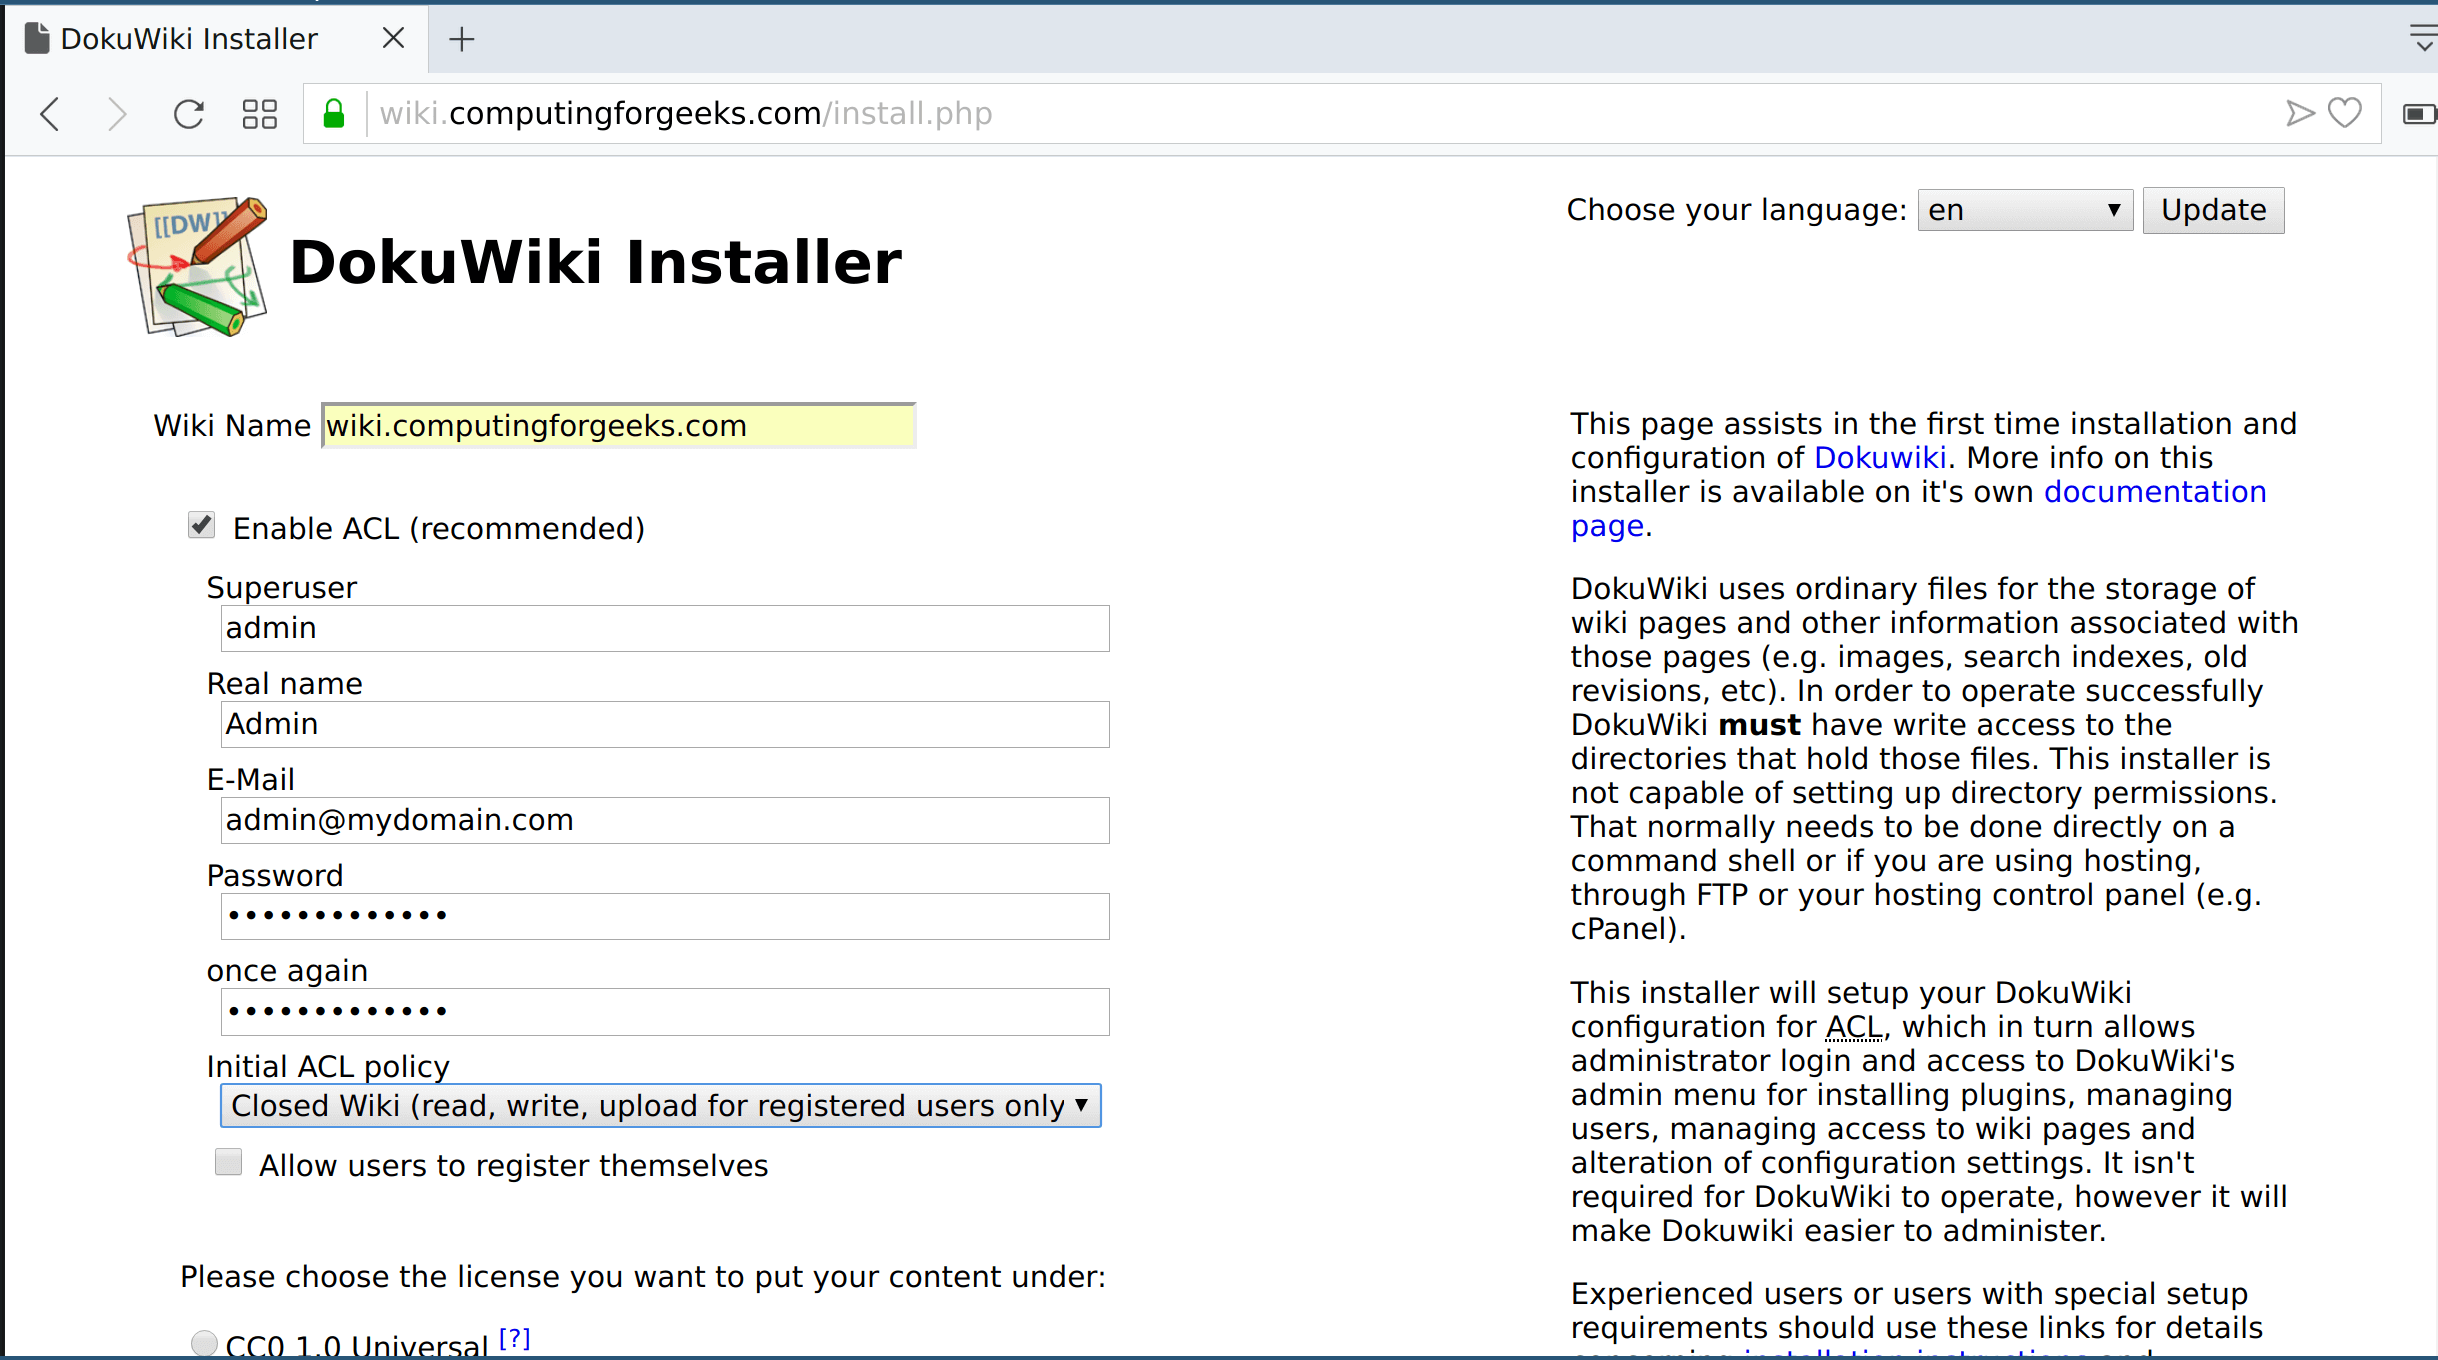Open the documentation page link

click(x=2155, y=492)
